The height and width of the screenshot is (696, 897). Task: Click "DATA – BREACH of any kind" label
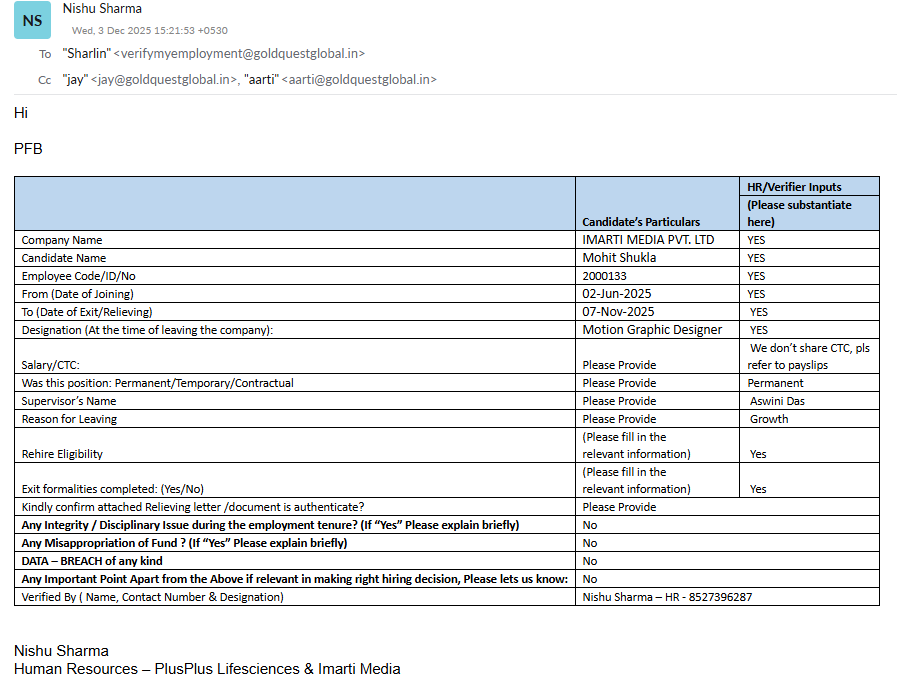tap(92, 561)
